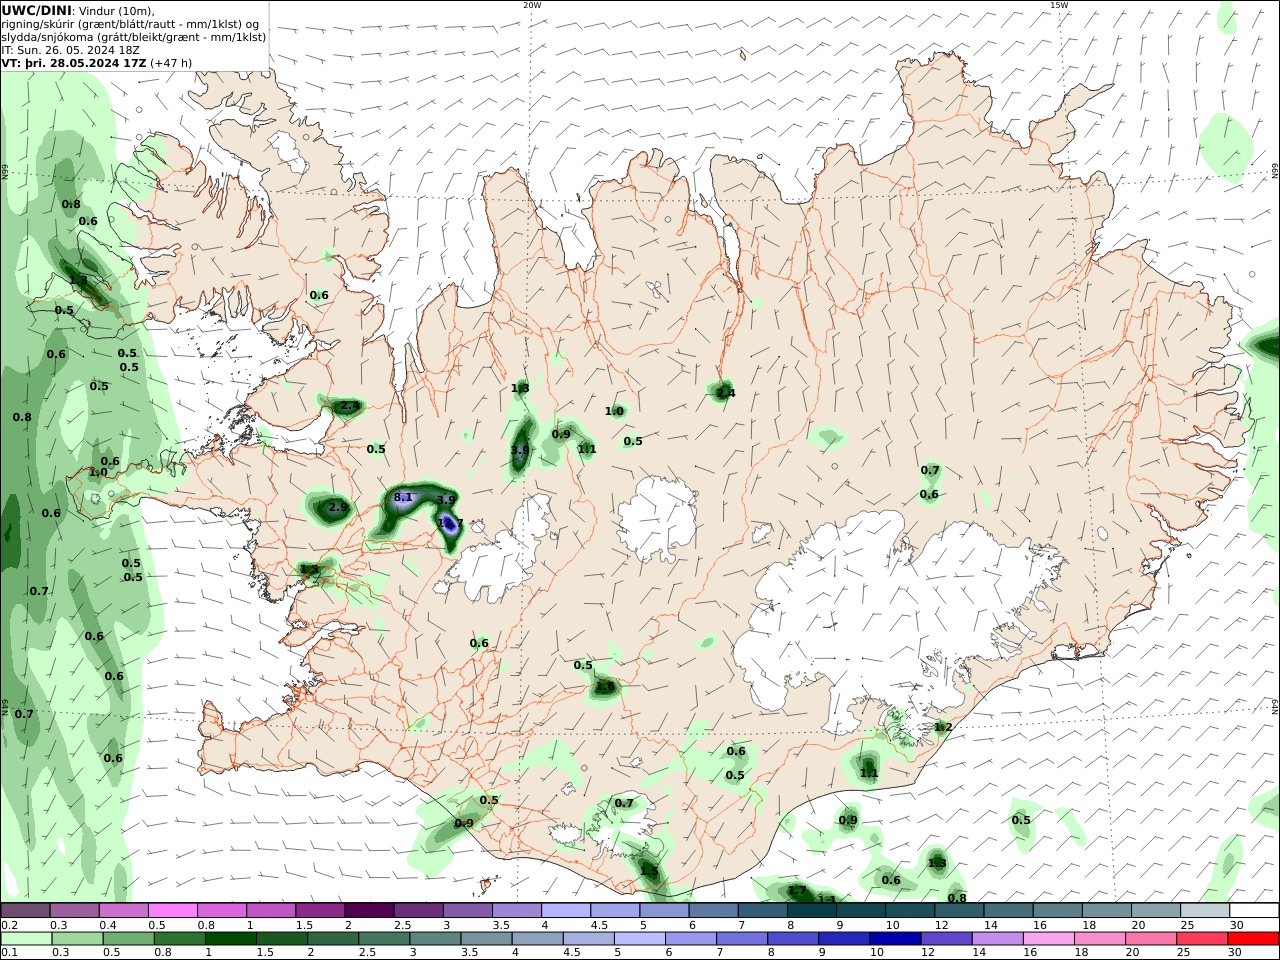
Task: Click the 1.5 value on the south coast
Action: pyautogui.click(x=650, y=872)
